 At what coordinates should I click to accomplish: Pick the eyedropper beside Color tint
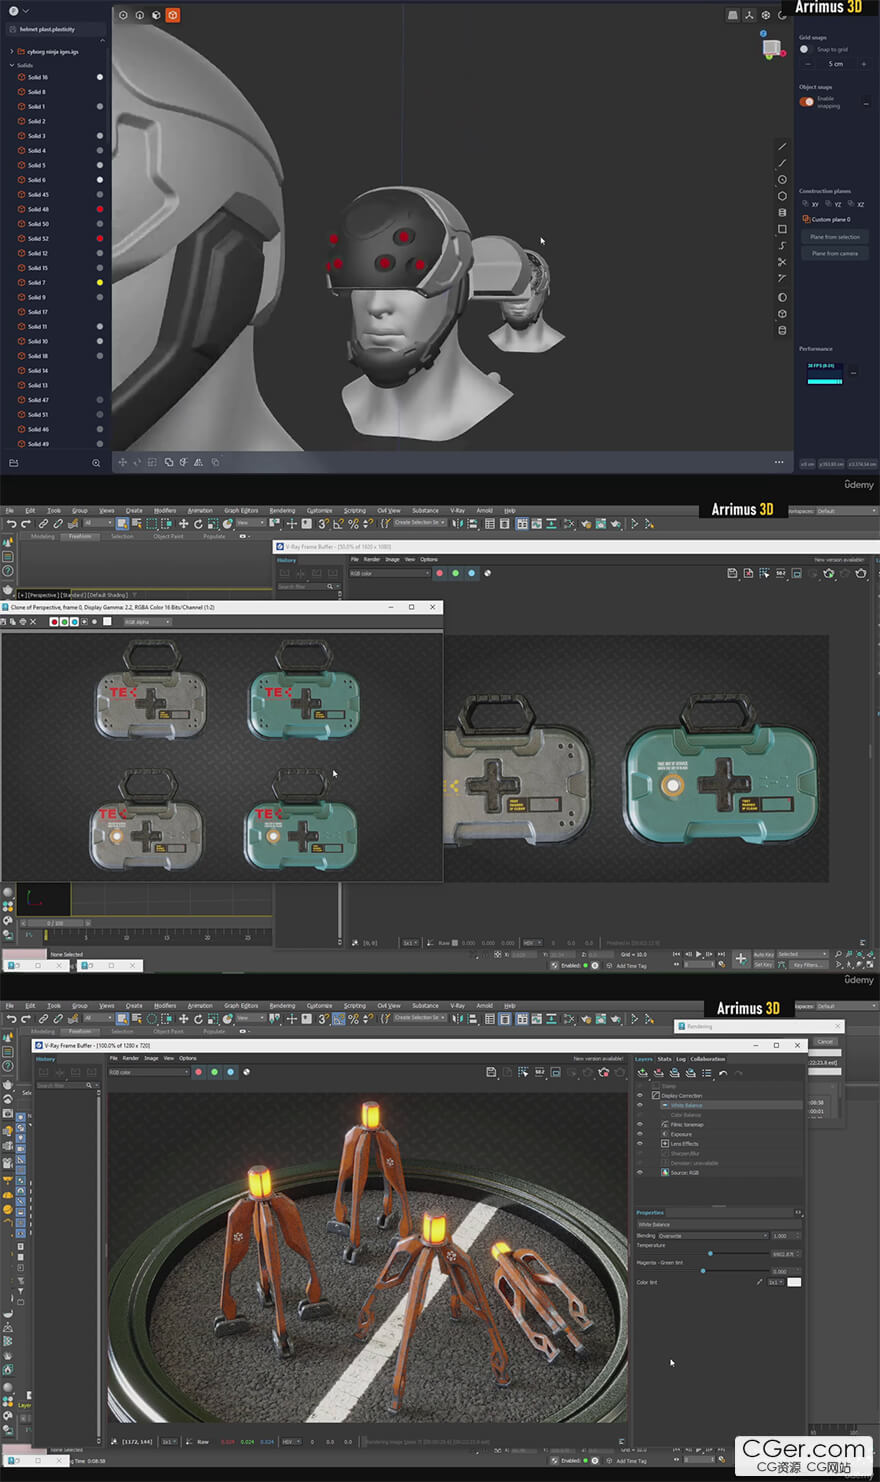tap(759, 1282)
